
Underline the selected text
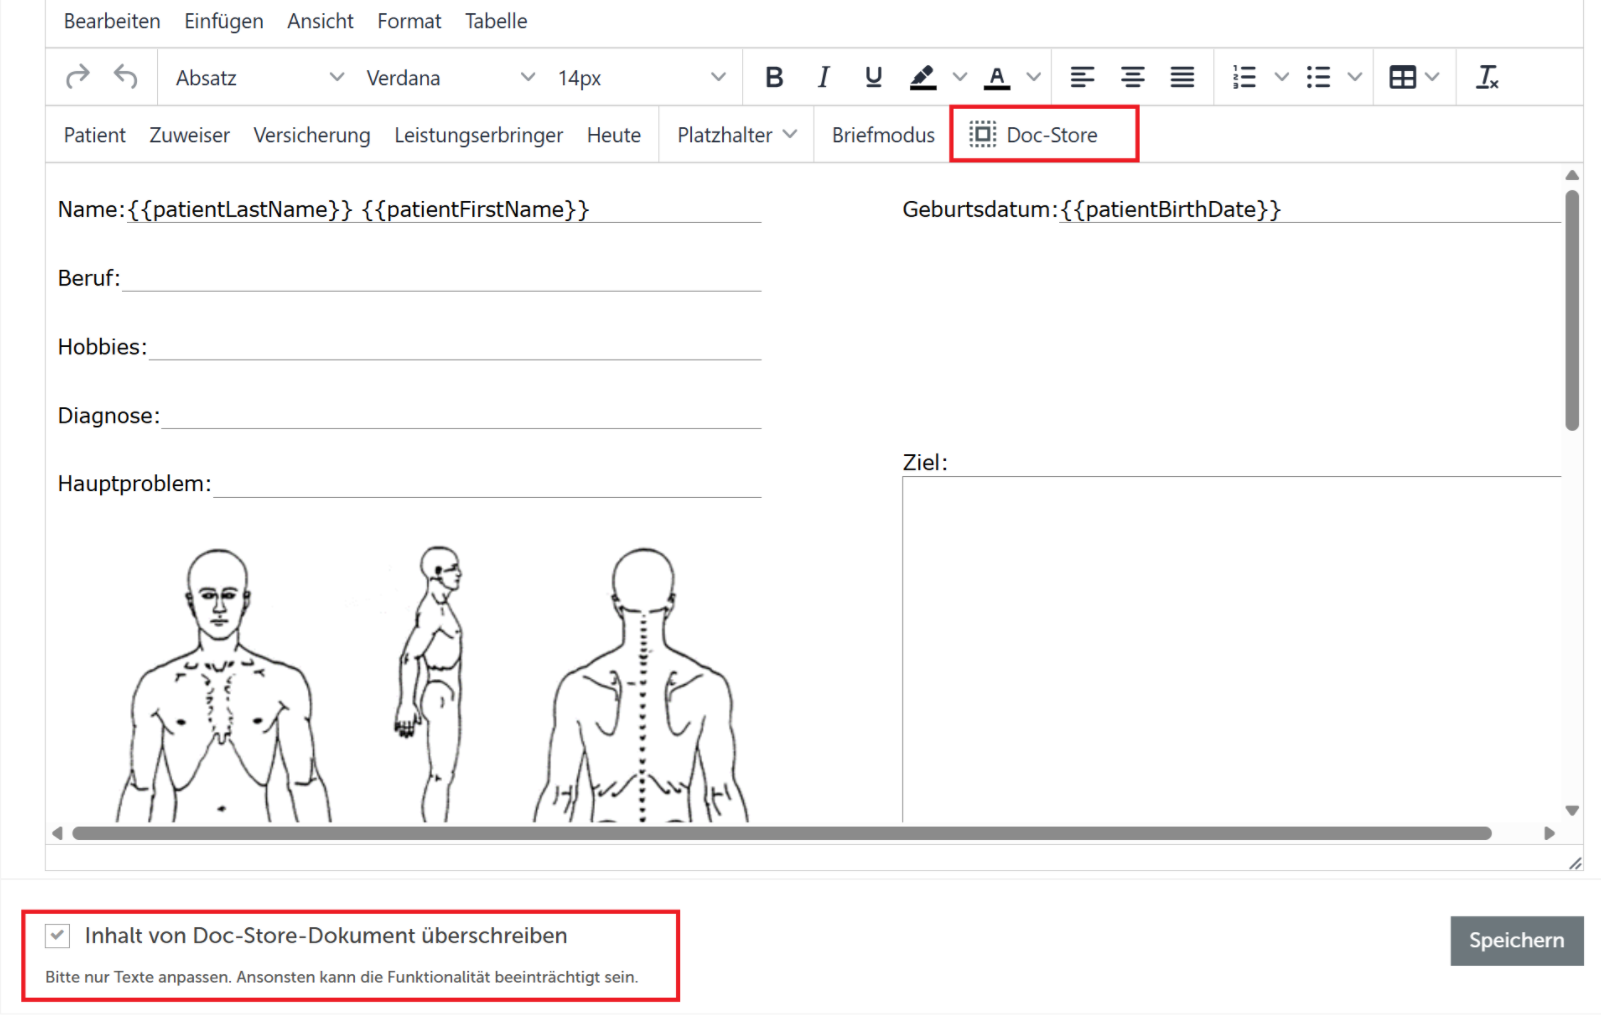point(873,77)
